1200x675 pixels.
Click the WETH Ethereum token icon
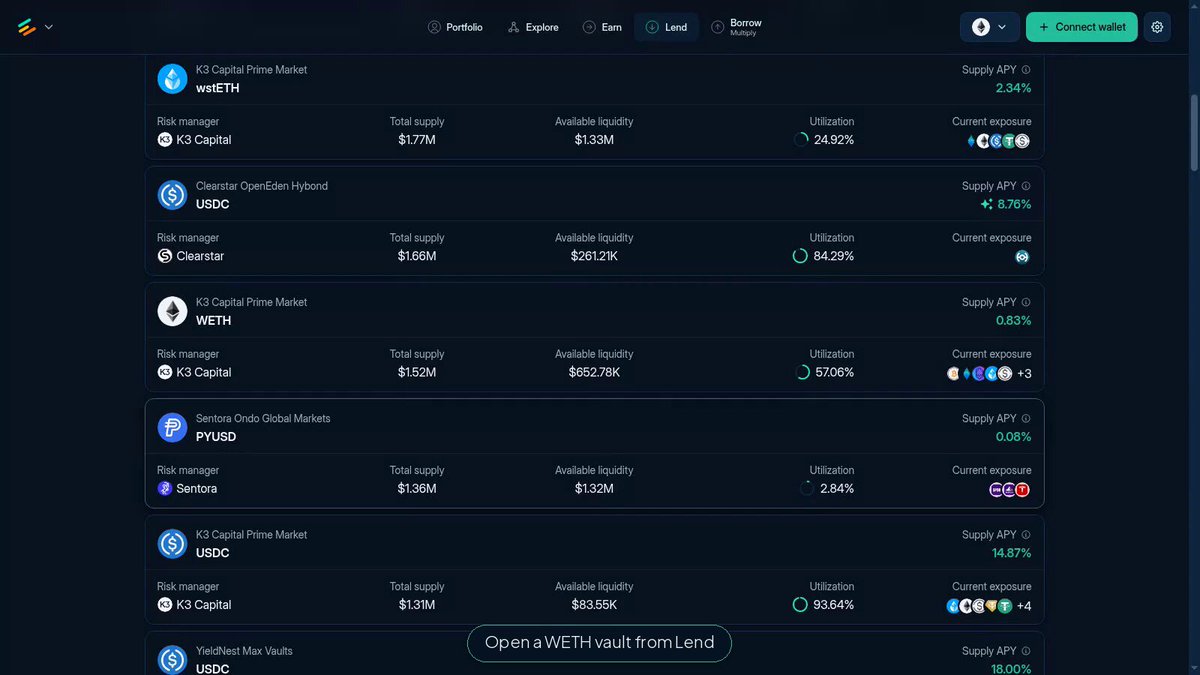point(173,311)
